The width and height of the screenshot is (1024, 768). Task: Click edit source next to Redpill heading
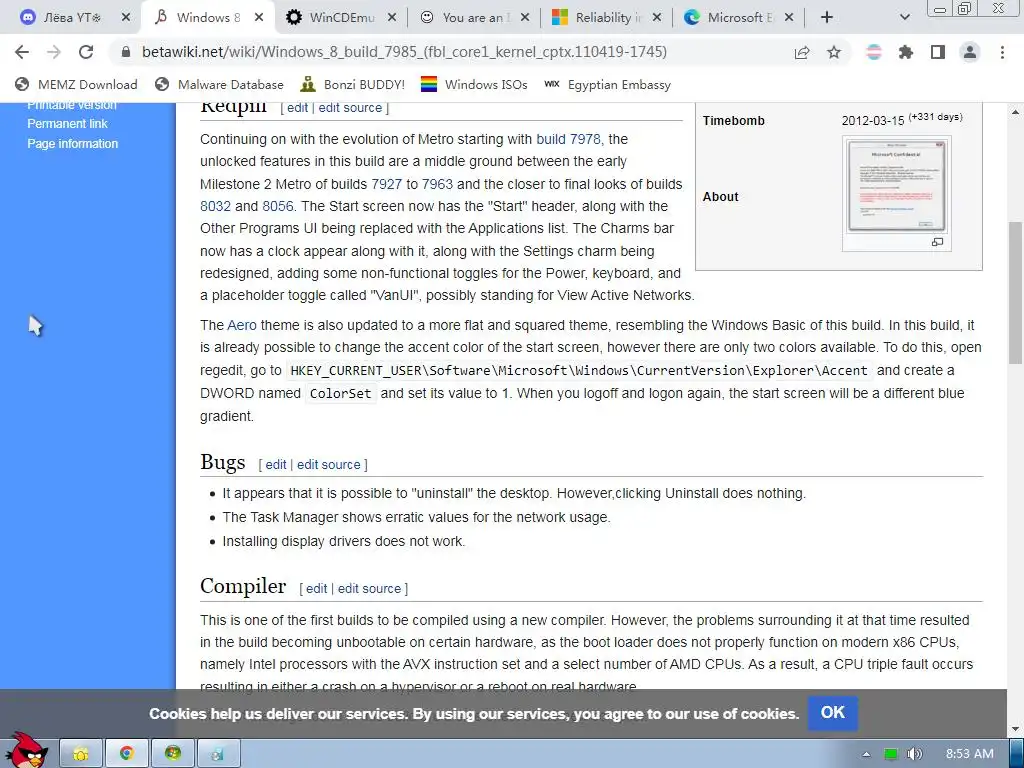click(x=350, y=108)
